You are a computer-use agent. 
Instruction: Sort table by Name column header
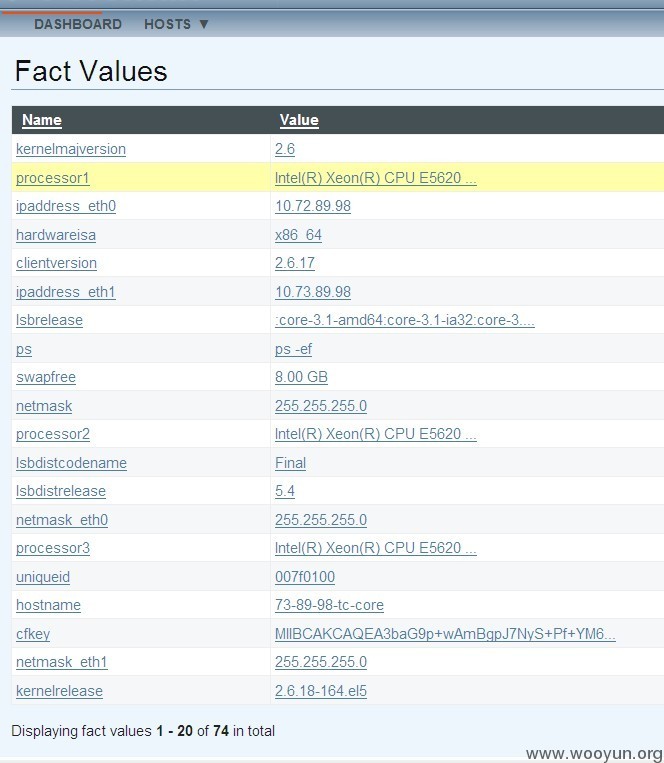(42, 120)
